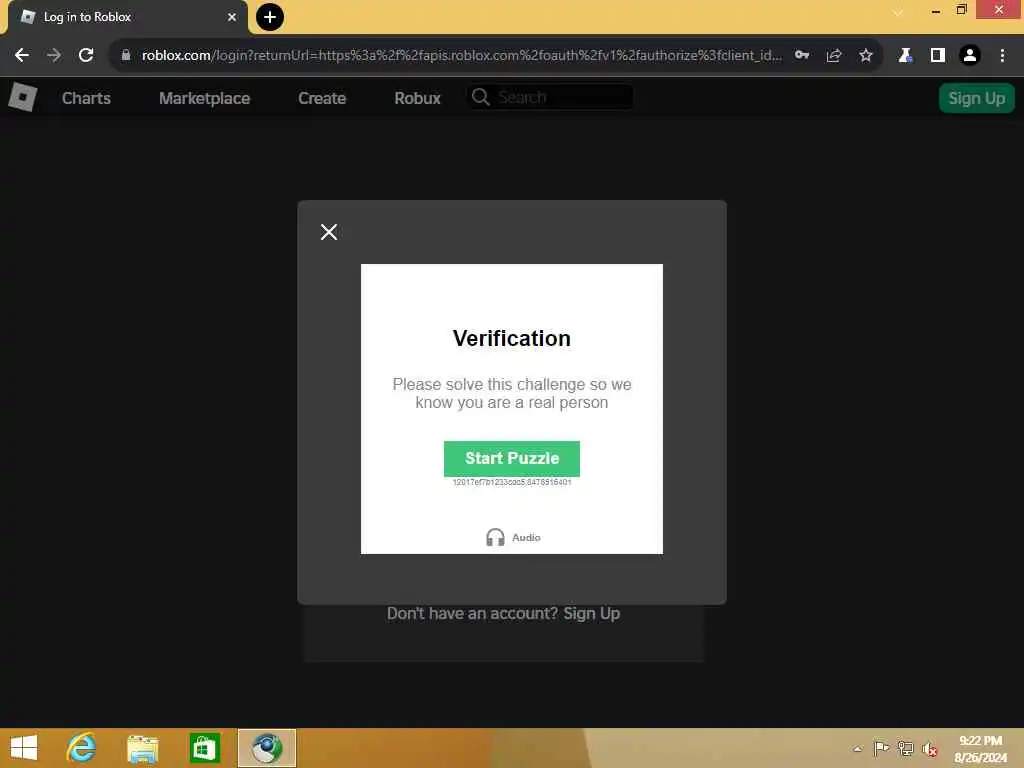Launch Internet Explorer from the taskbar

(x=82, y=748)
